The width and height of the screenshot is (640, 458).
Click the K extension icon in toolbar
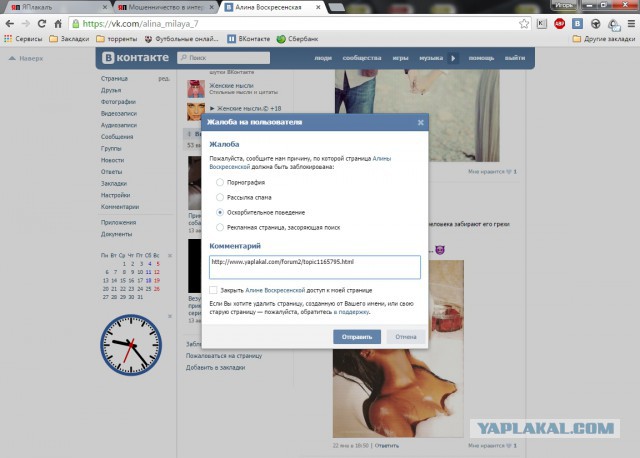pyautogui.click(x=541, y=24)
